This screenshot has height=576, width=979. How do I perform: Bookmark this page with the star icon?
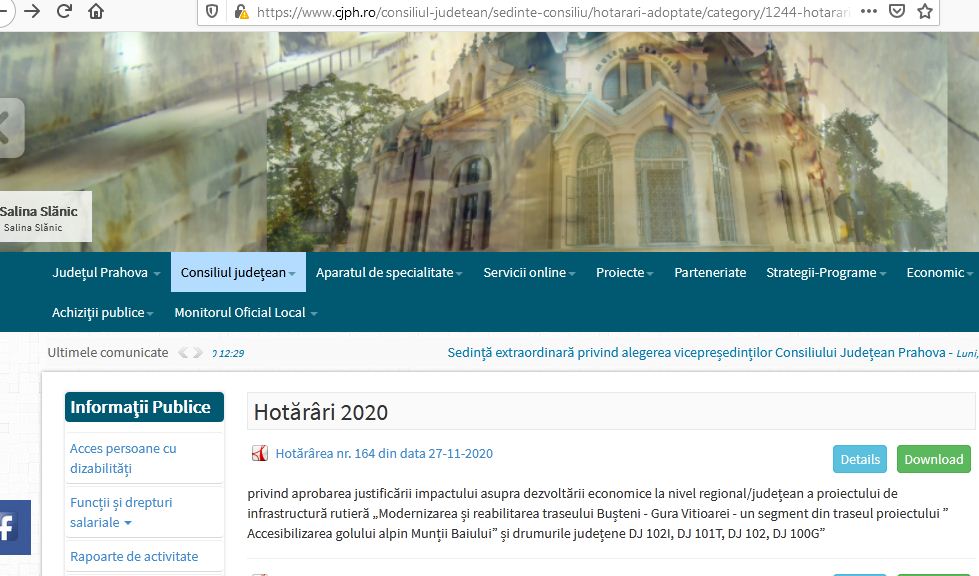click(925, 11)
